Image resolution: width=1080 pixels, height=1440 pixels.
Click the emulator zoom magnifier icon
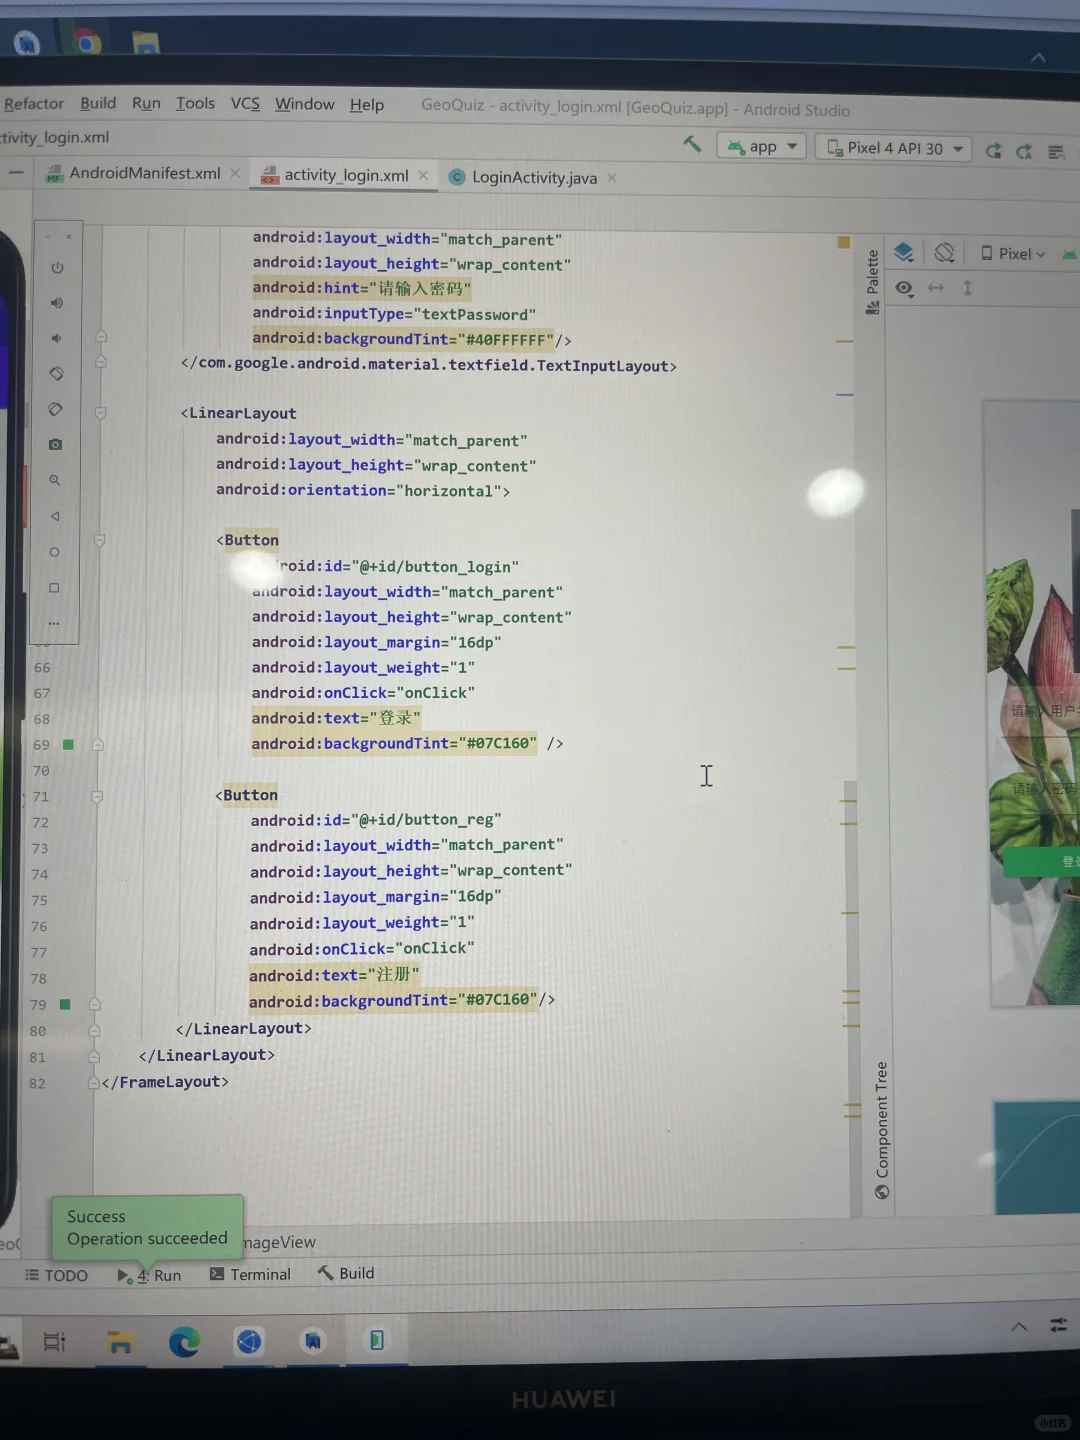[55, 480]
